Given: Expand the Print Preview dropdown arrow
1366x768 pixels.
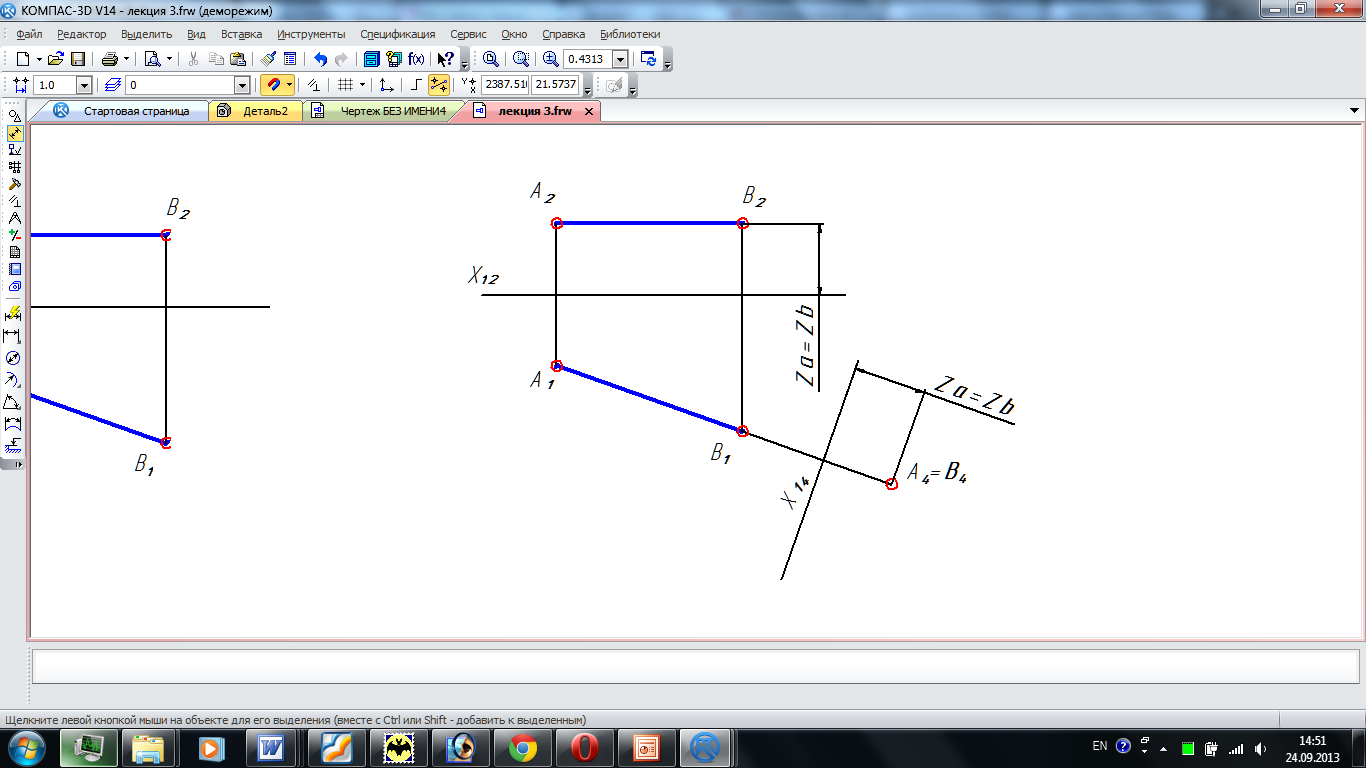Looking at the screenshot, I should [x=169, y=59].
